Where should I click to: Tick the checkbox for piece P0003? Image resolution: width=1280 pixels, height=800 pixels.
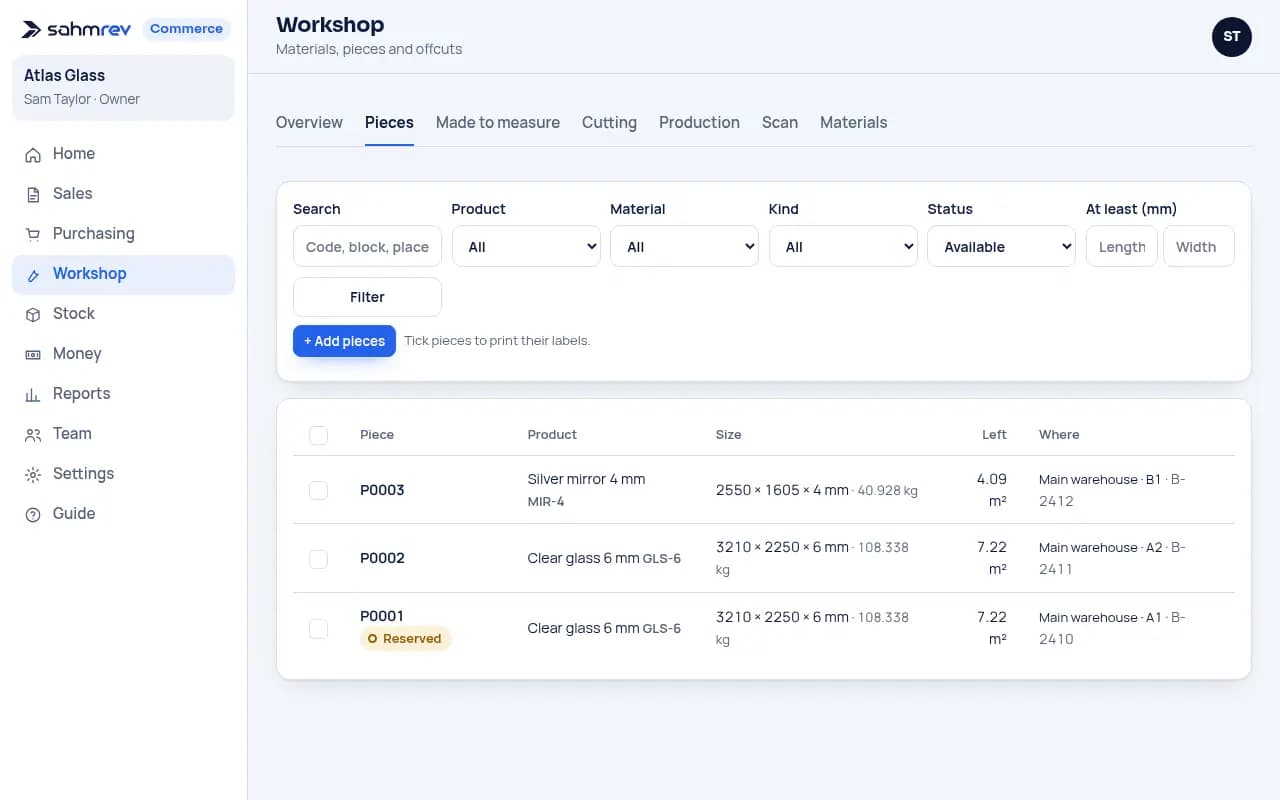coord(318,490)
